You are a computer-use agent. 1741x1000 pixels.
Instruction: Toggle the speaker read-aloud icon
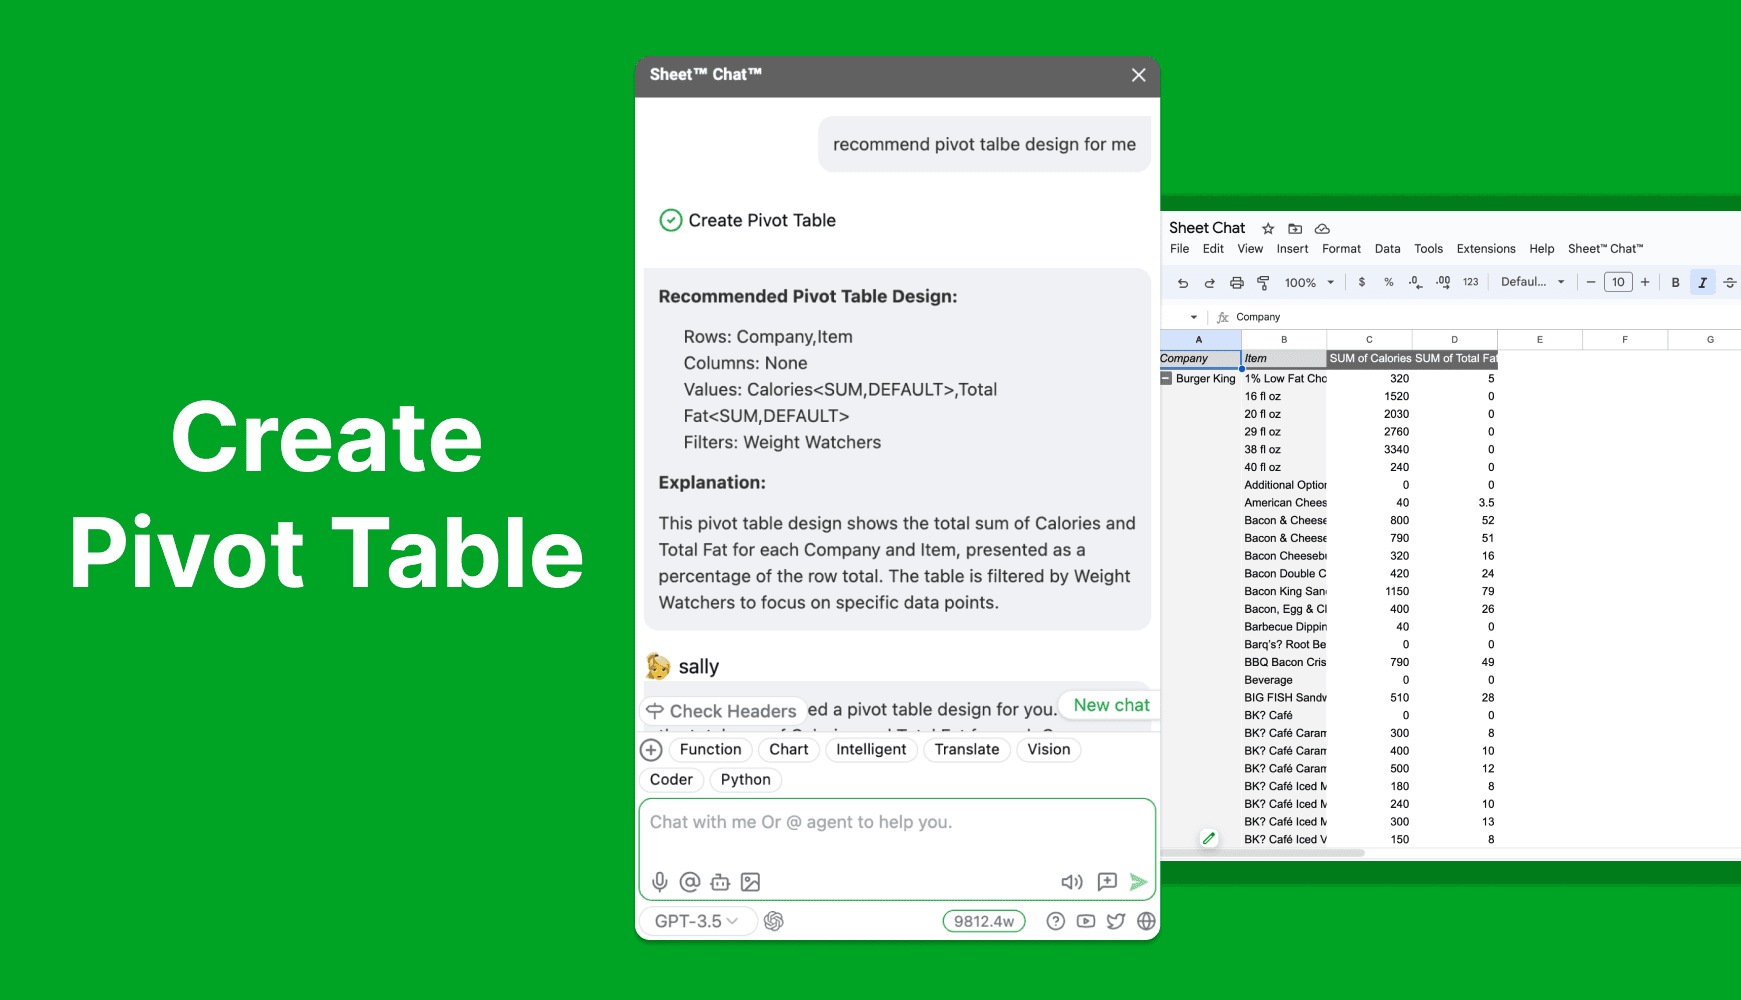click(1071, 882)
